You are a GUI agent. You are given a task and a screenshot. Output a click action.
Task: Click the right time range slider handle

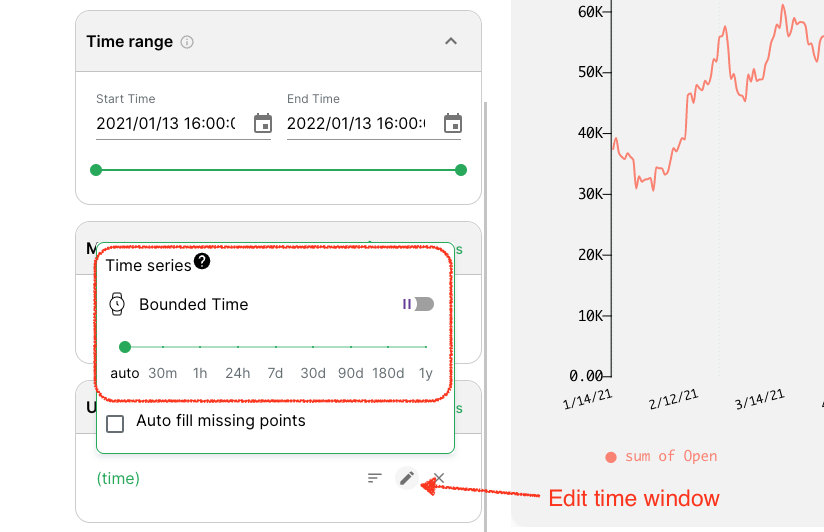pyautogui.click(x=461, y=170)
